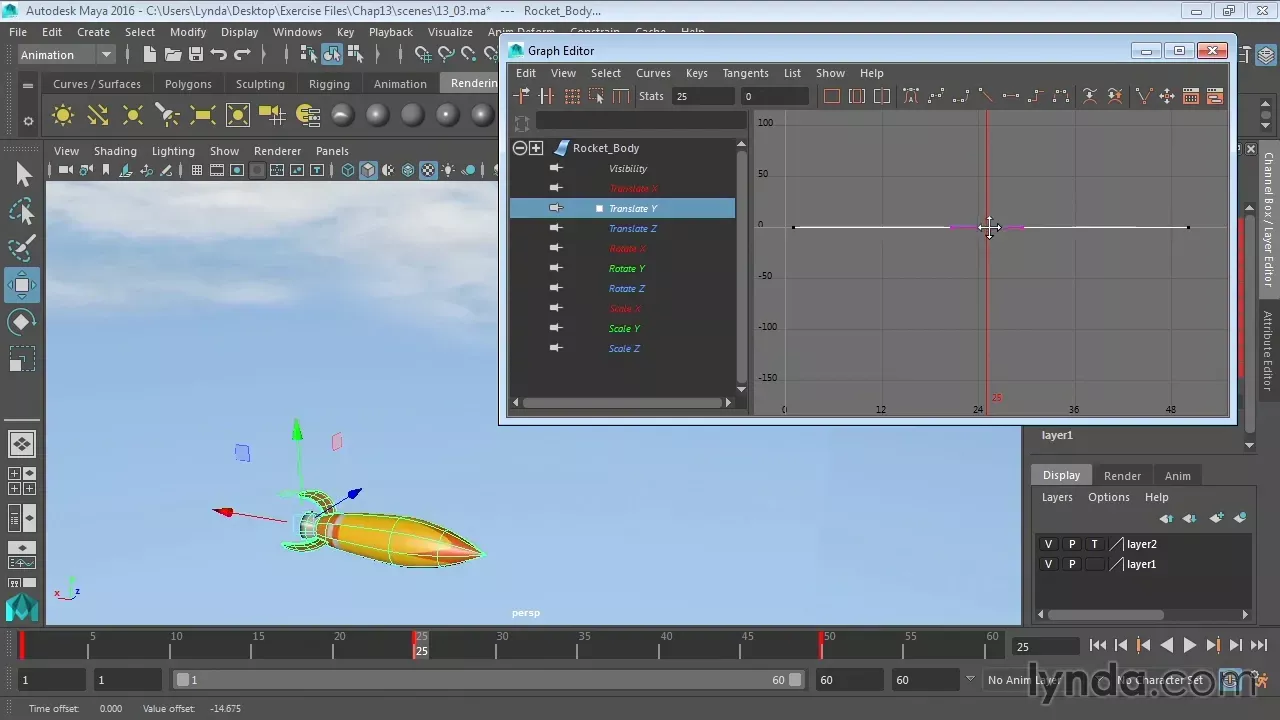
Task: Collapse Rocket_Body in Graph Editor outliner
Action: (520, 148)
